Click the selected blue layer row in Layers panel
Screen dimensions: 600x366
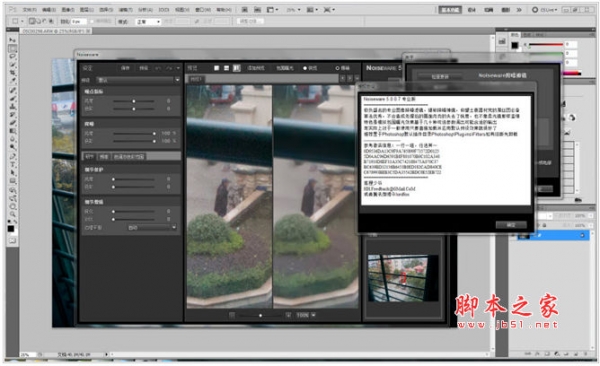point(553,235)
